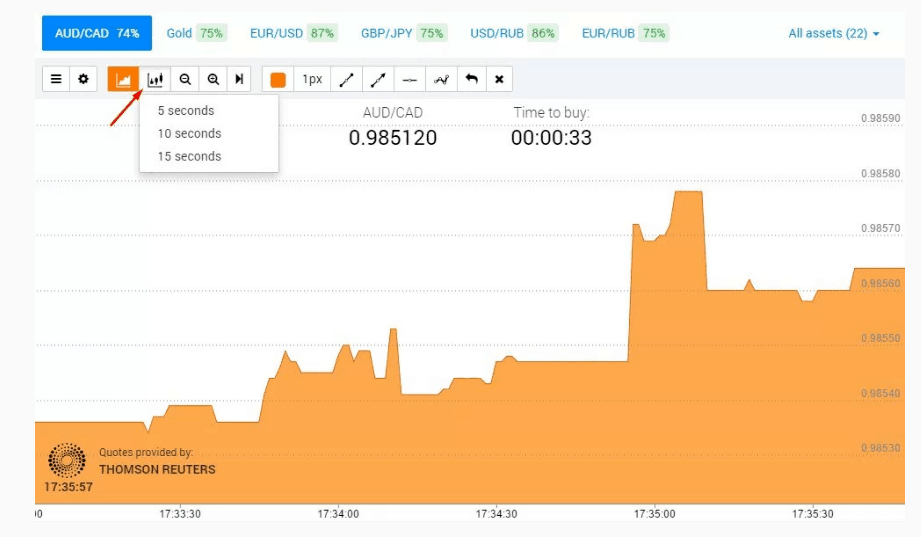Click the 0.98550 price axis label
The height and width of the screenshot is (537, 921).
[x=880, y=338]
